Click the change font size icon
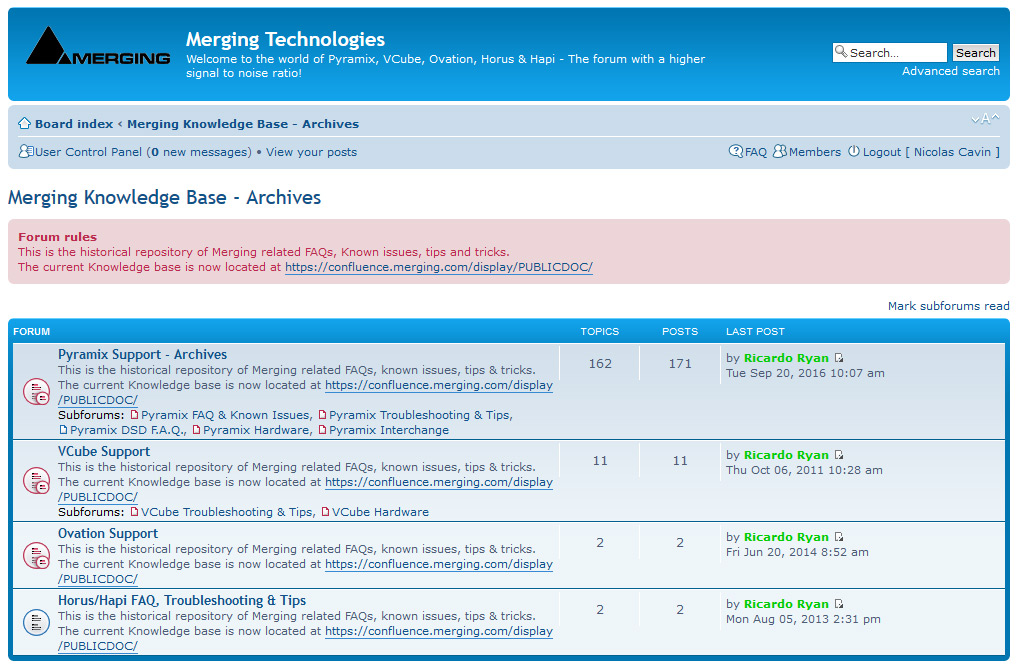This screenshot has width=1022, height=667. pyautogui.click(x=985, y=119)
